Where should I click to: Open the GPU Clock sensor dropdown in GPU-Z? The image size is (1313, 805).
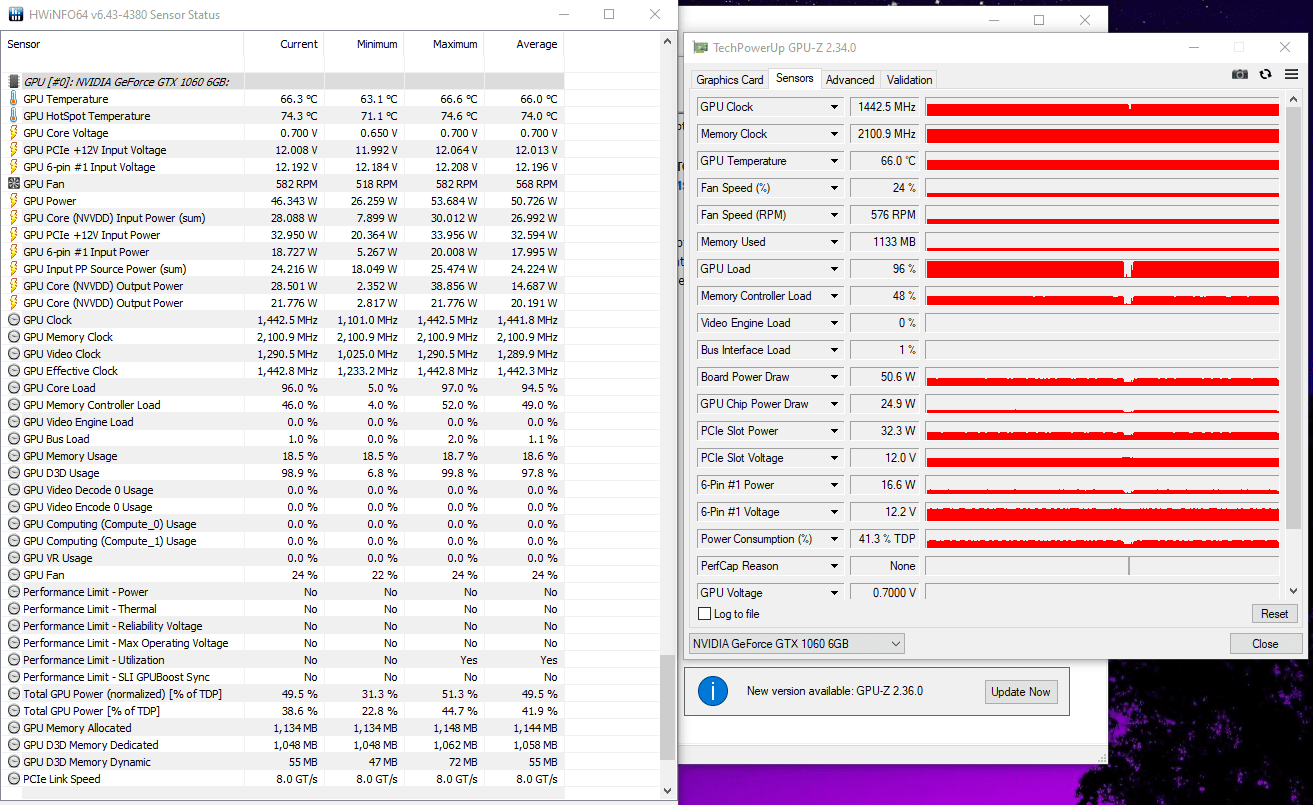click(x=834, y=107)
